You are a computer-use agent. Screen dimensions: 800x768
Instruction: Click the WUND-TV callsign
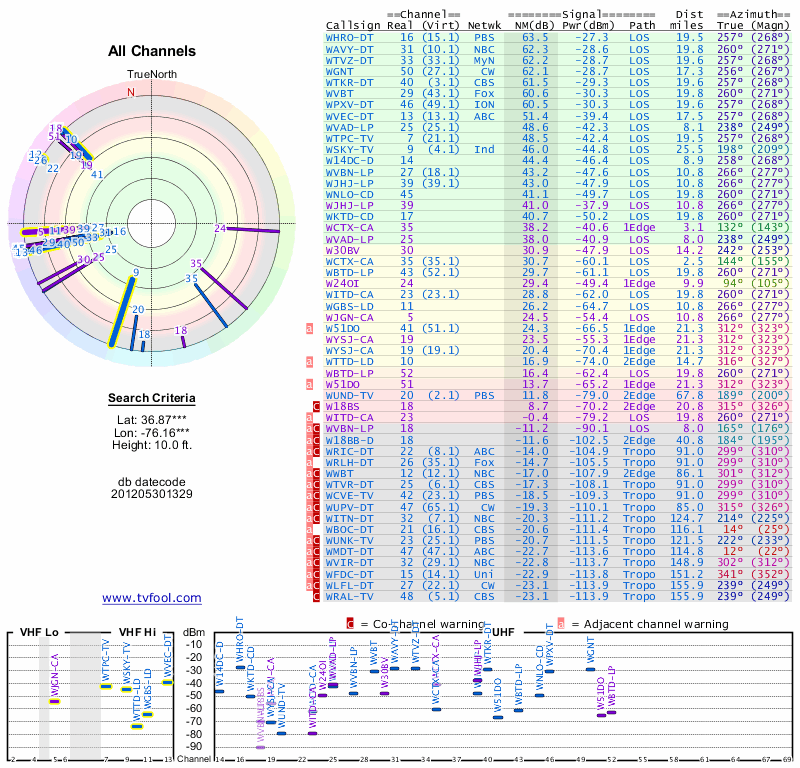349,395
